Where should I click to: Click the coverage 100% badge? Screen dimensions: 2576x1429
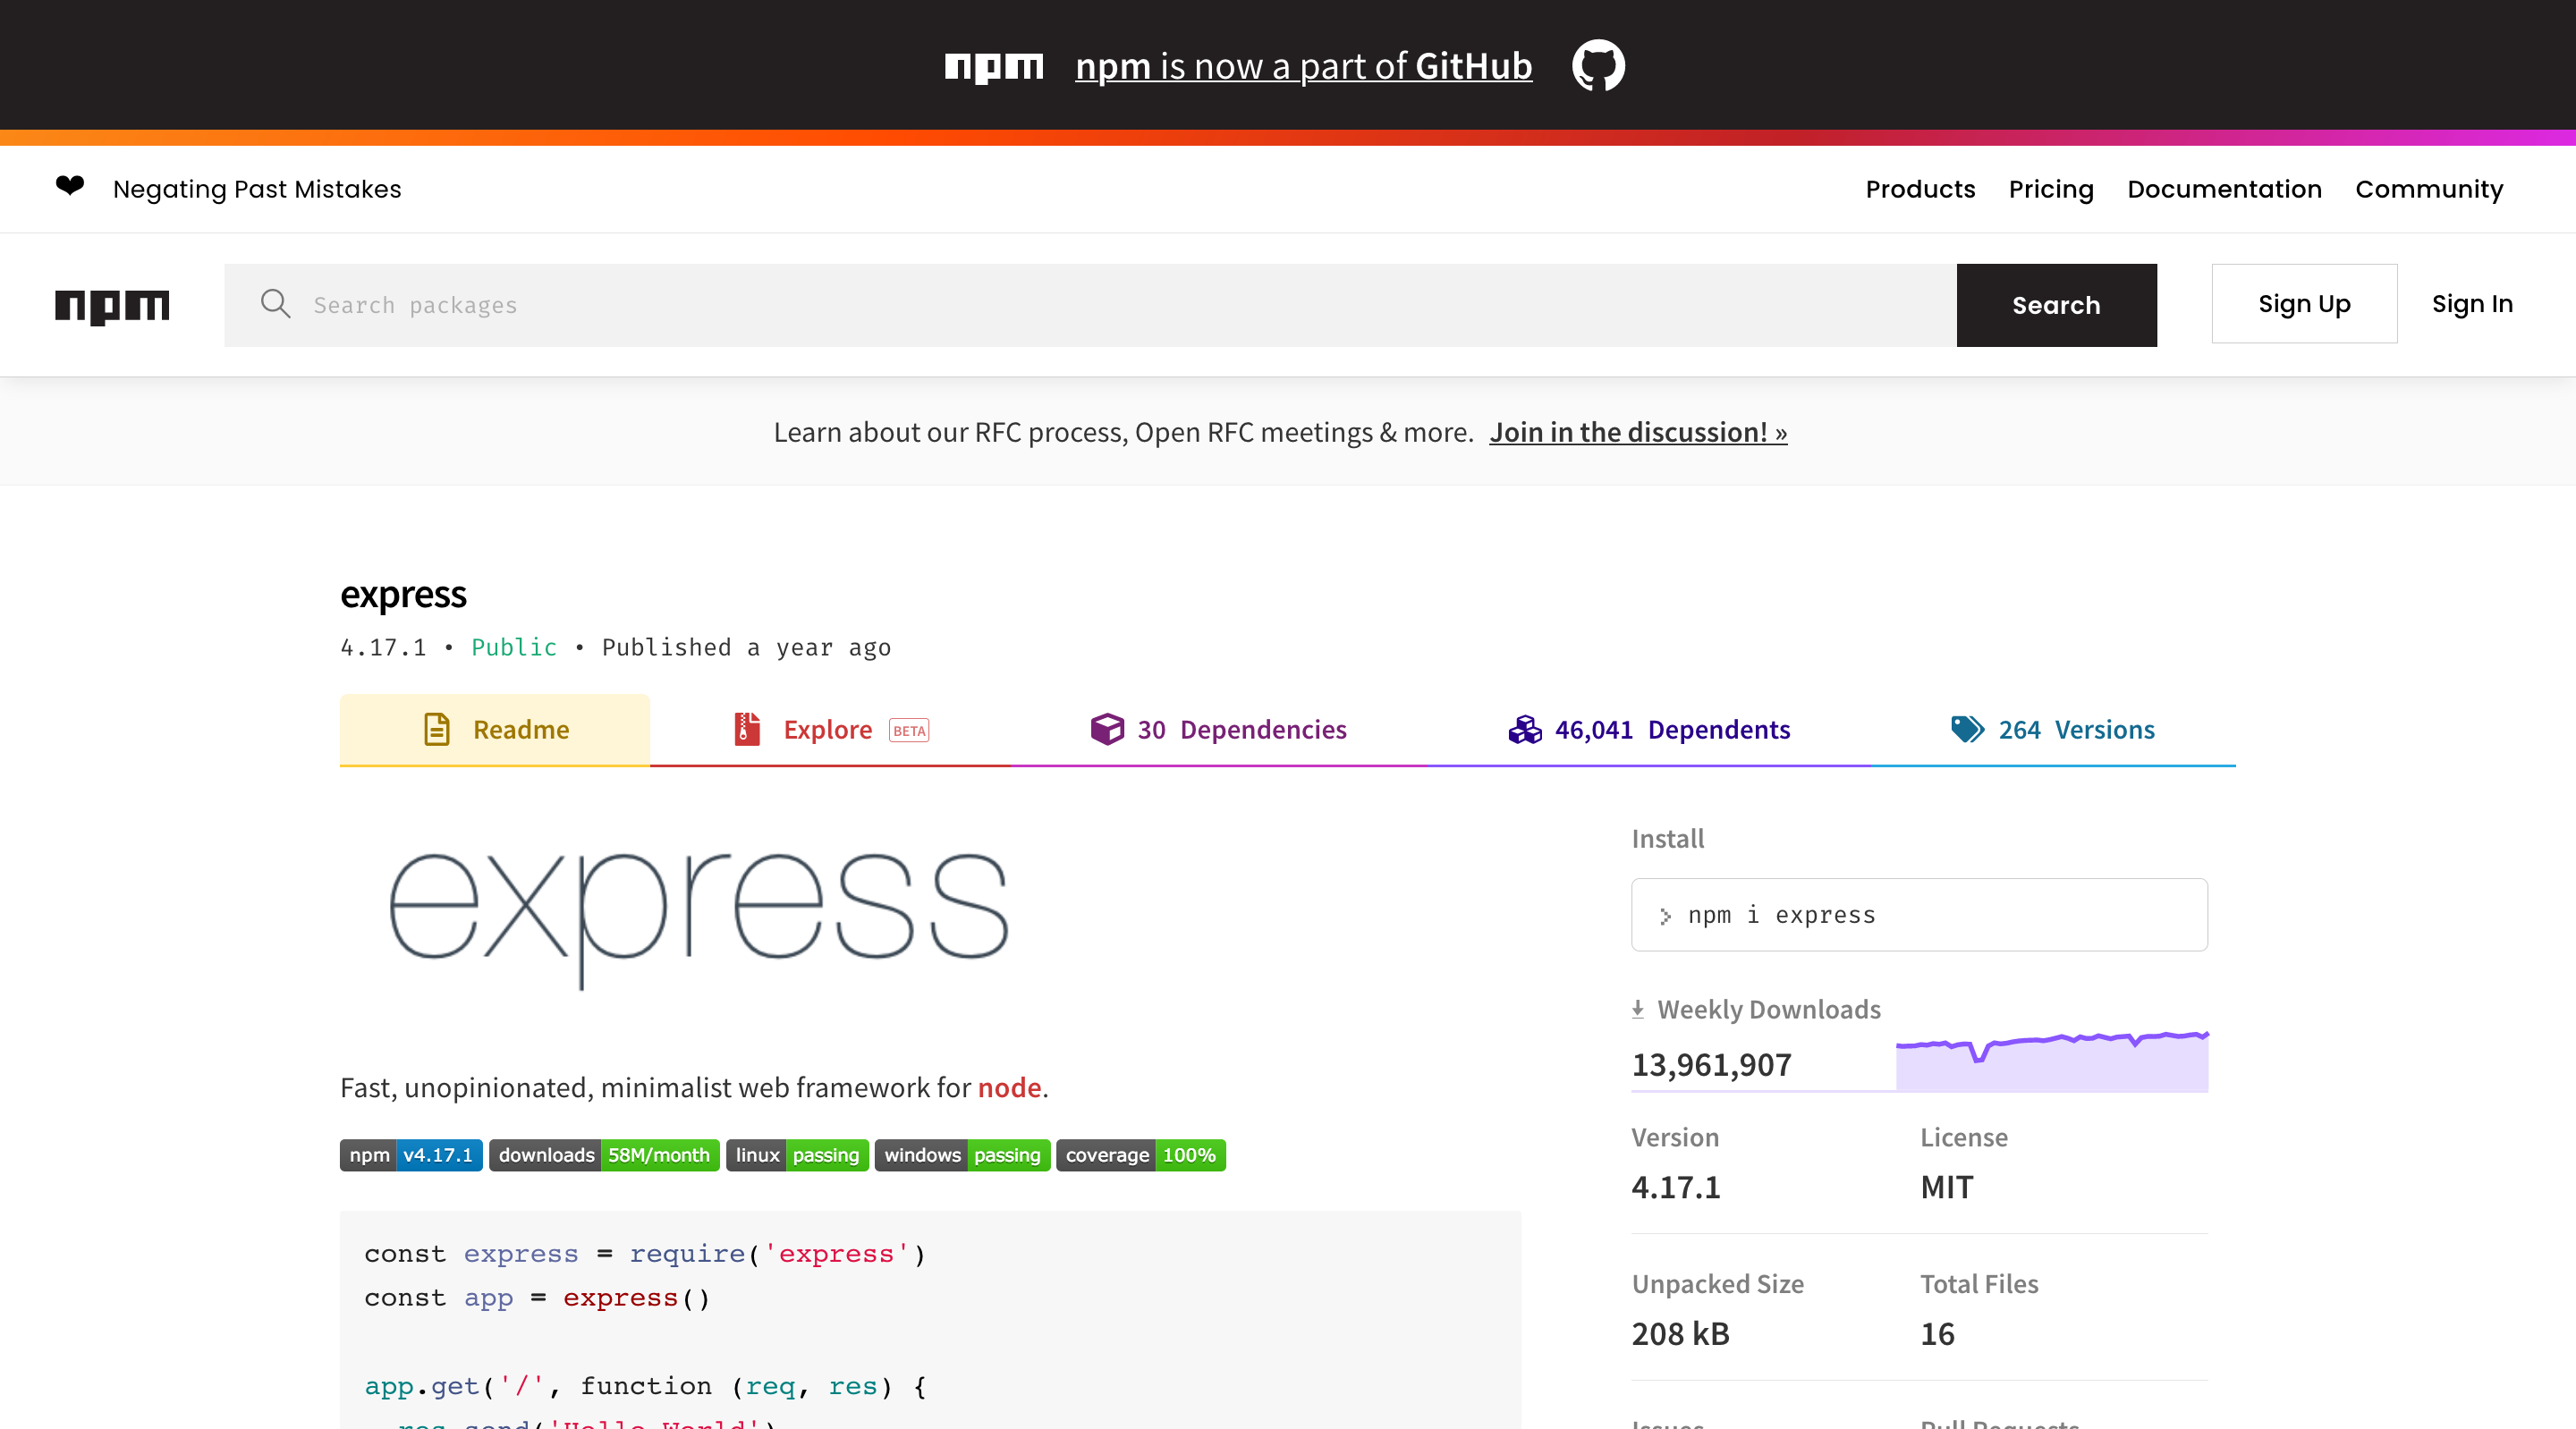1140,1155
